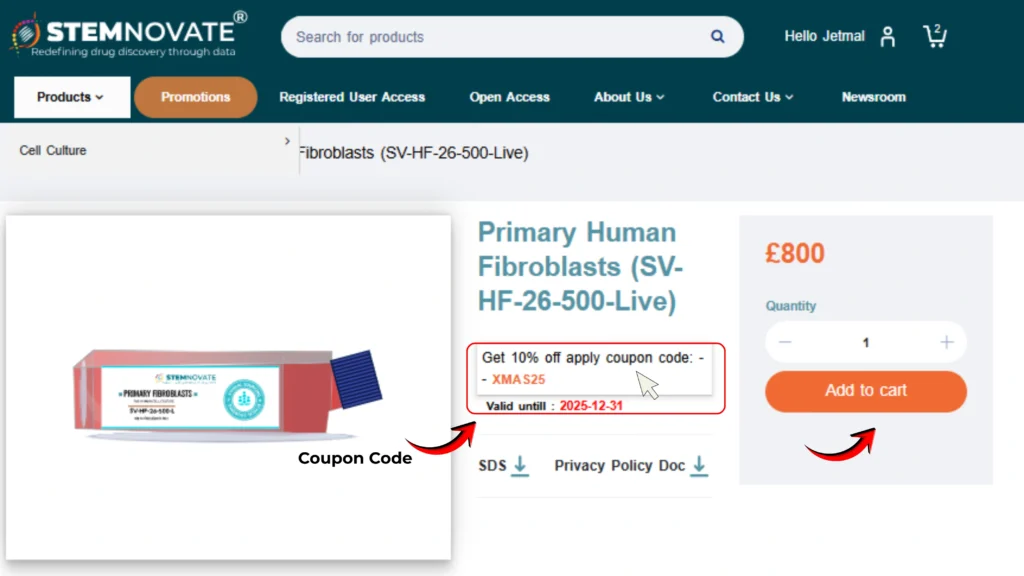Open the shopping cart icon
The width and height of the screenshot is (1024, 576).
coord(934,37)
